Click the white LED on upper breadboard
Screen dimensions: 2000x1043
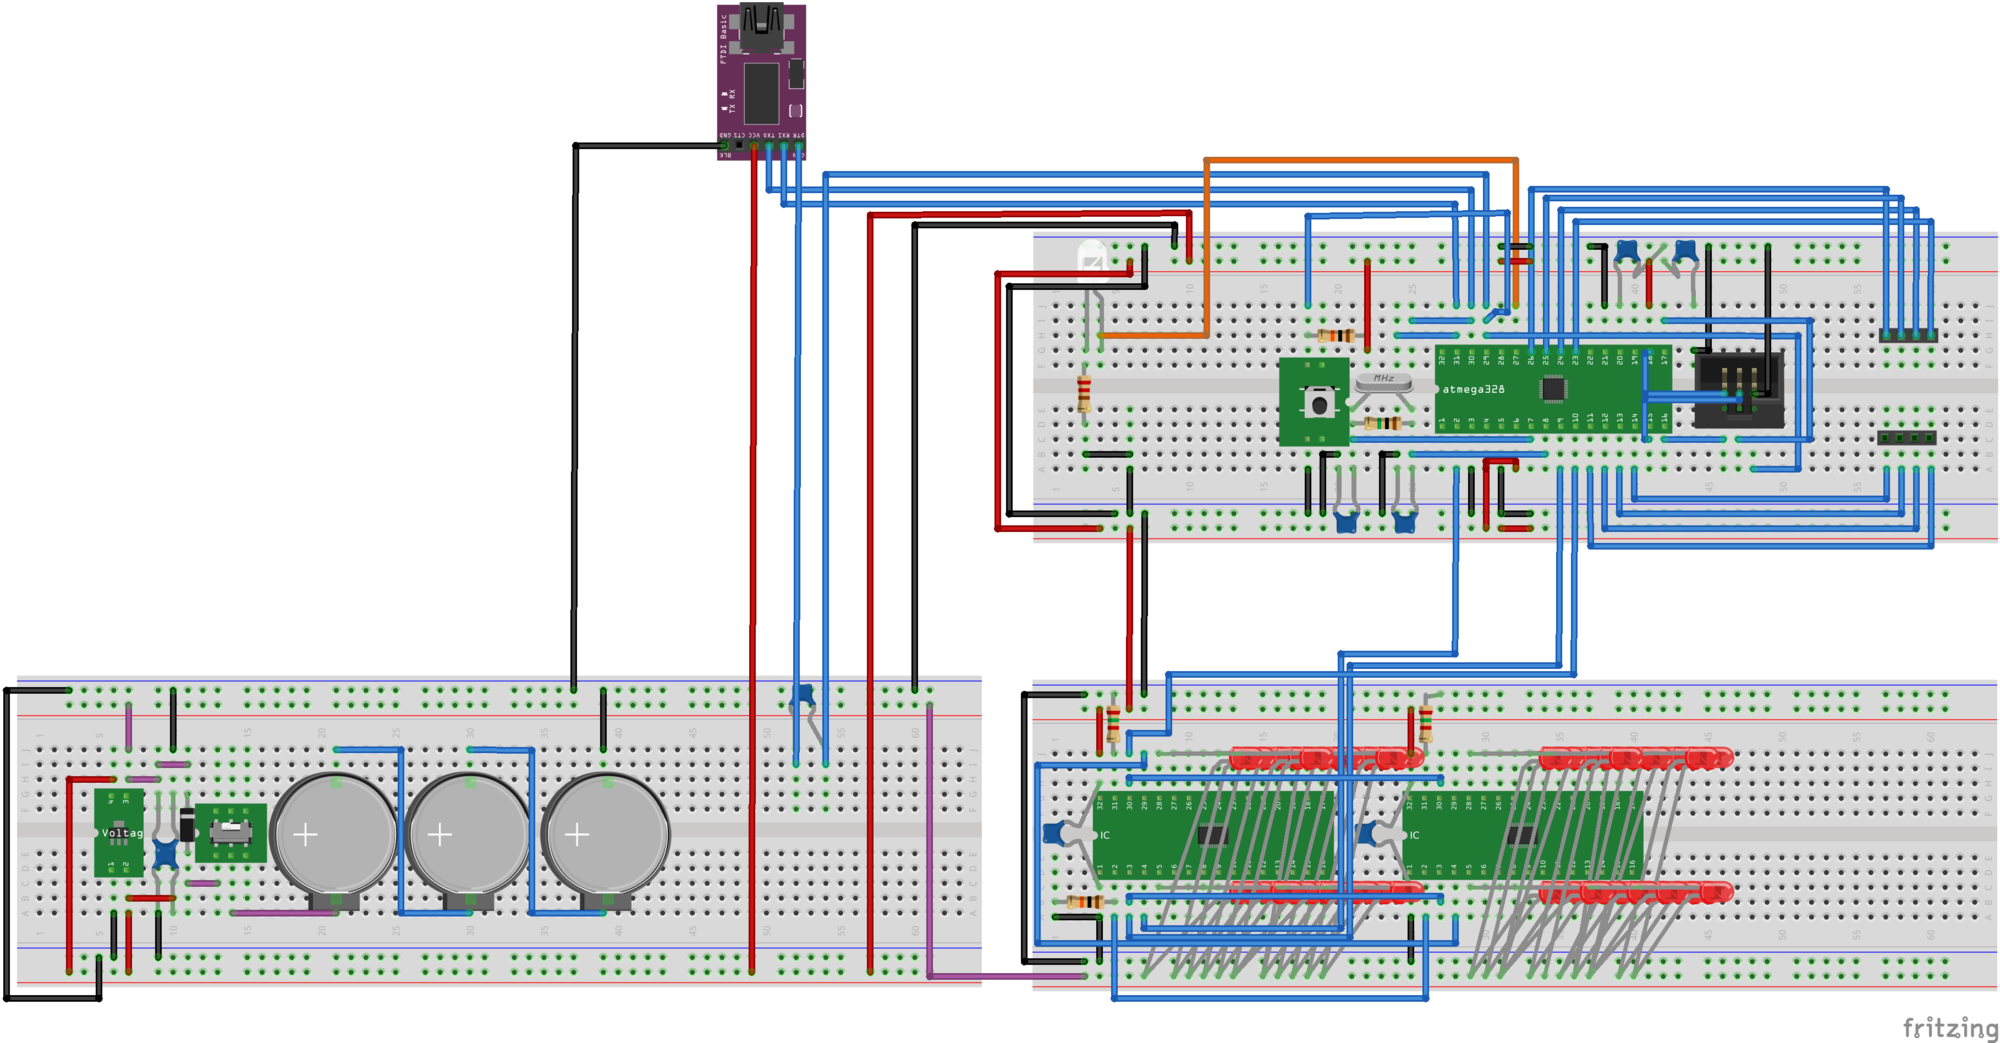(x=1092, y=257)
